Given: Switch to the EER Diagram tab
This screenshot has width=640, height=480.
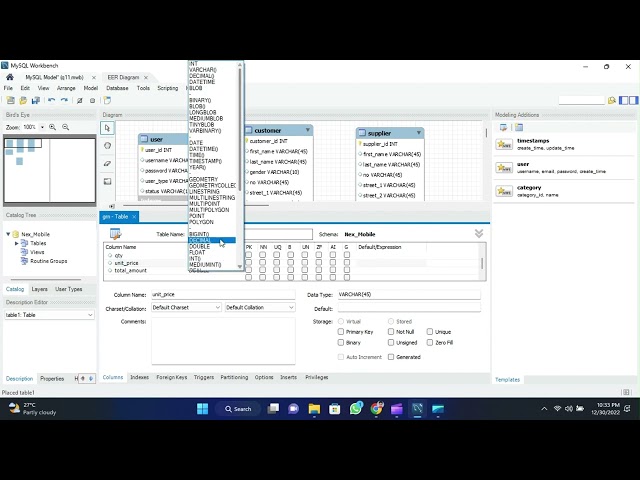Looking at the screenshot, I should tap(123, 77).
